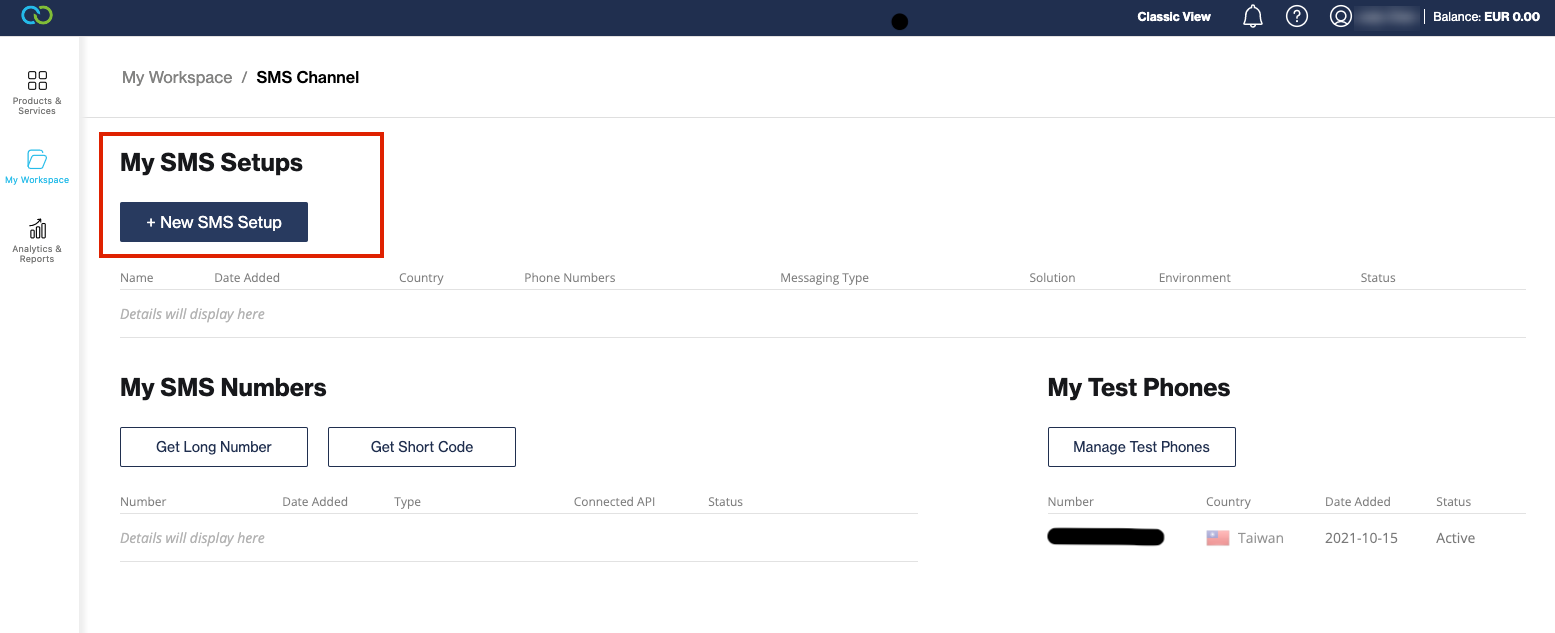Open Analytics & Reports chart icon
This screenshot has height=633, width=1555.
(37, 229)
